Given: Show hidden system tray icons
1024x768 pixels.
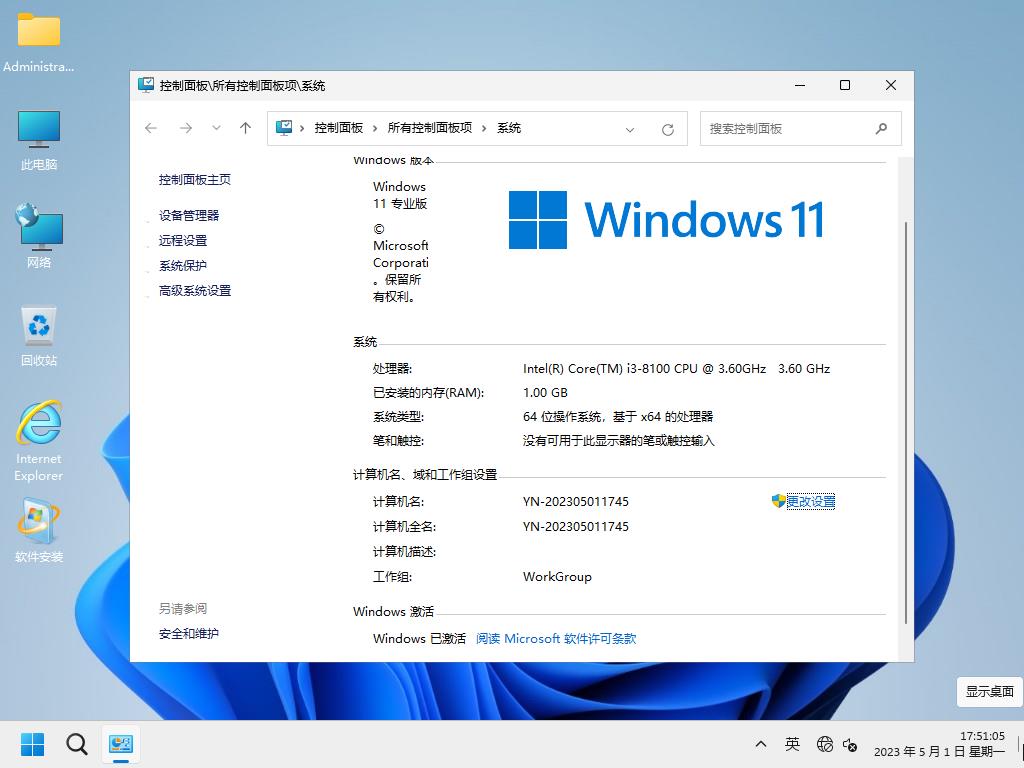Looking at the screenshot, I should click(x=761, y=744).
